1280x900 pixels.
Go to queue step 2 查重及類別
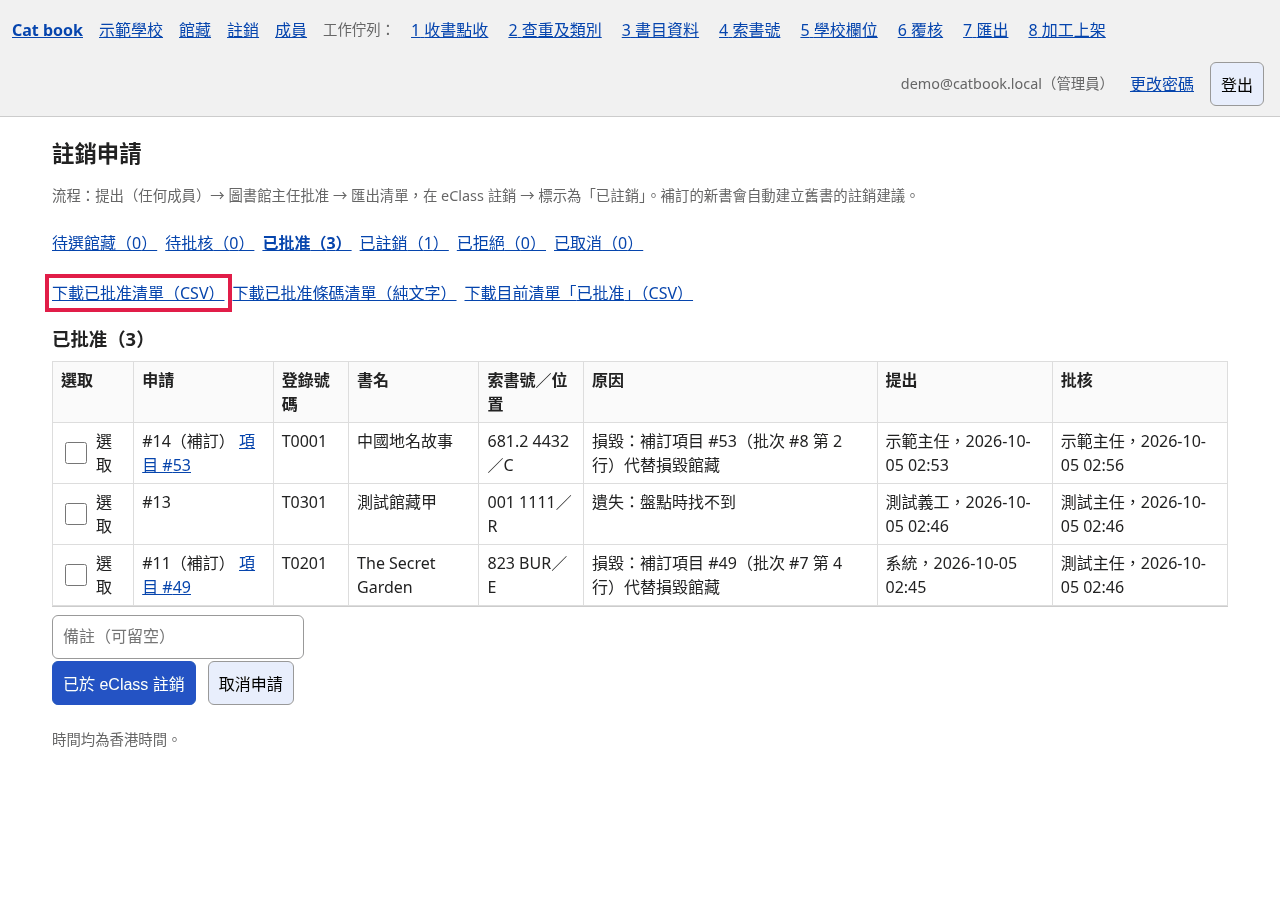[555, 30]
